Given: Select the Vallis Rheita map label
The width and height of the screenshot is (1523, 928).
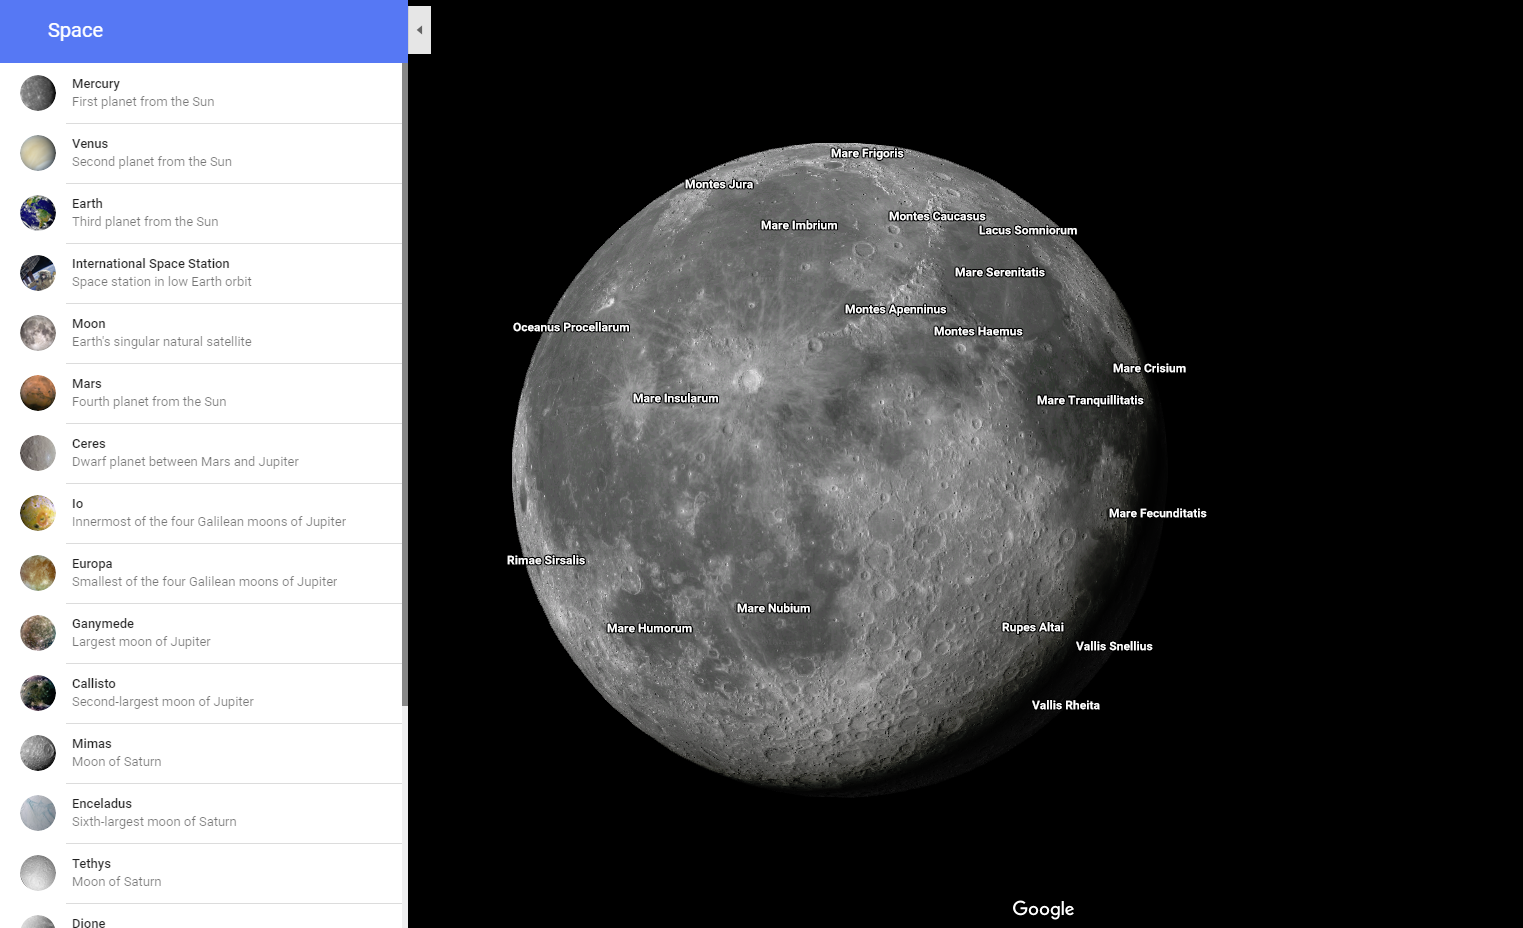Looking at the screenshot, I should coord(1065,705).
